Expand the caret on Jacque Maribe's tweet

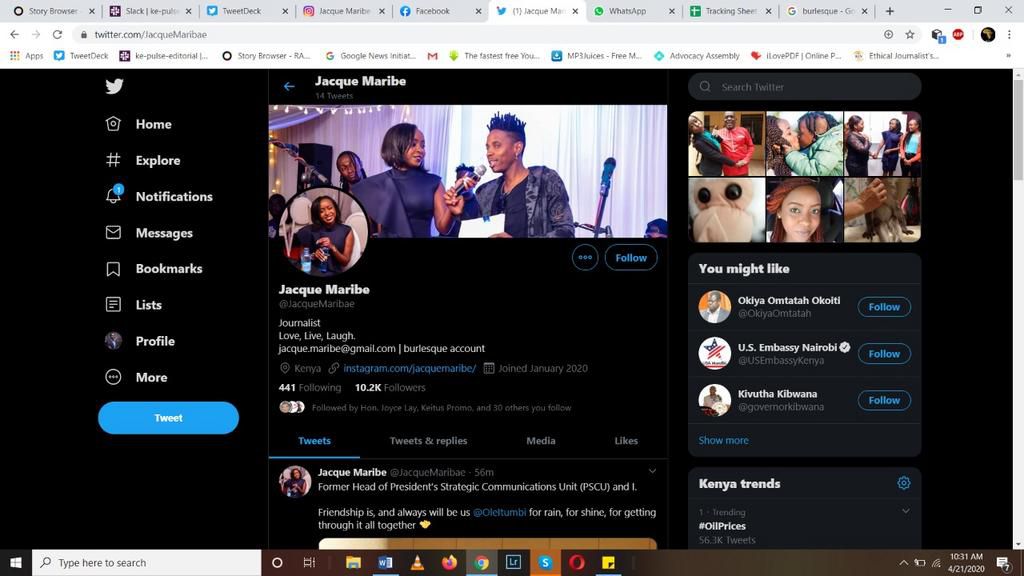click(652, 471)
